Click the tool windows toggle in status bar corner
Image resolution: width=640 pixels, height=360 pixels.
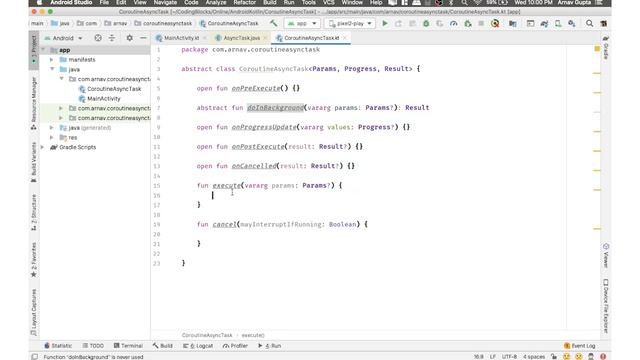tap(35, 357)
